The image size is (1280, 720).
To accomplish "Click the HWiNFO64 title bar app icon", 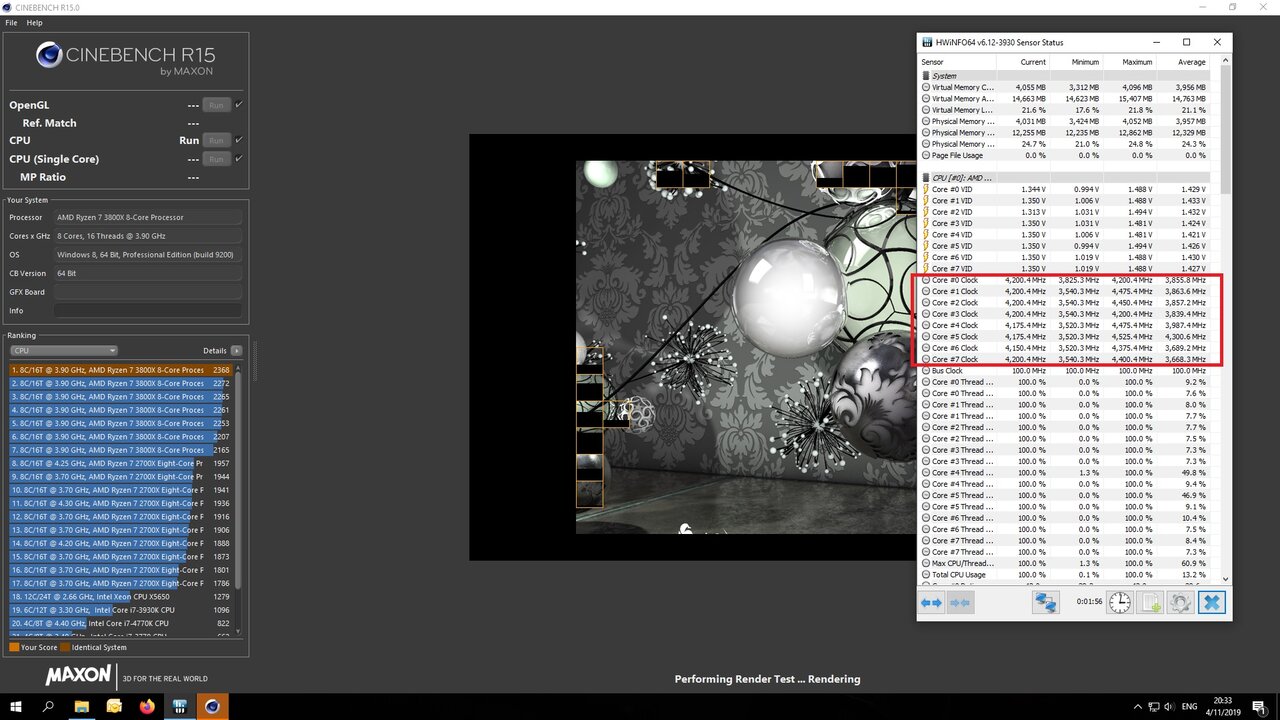I will pyautogui.click(x=927, y=42).
